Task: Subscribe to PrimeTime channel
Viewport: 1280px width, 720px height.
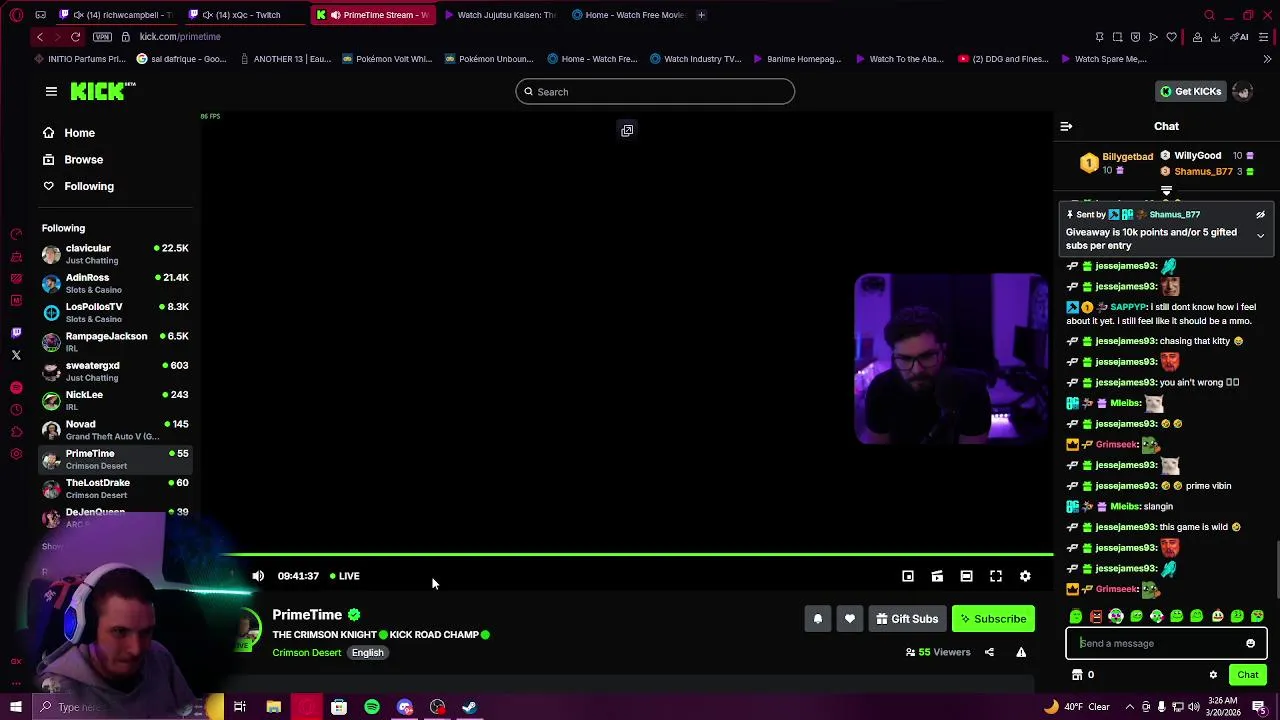Action: tap(993, 619)
